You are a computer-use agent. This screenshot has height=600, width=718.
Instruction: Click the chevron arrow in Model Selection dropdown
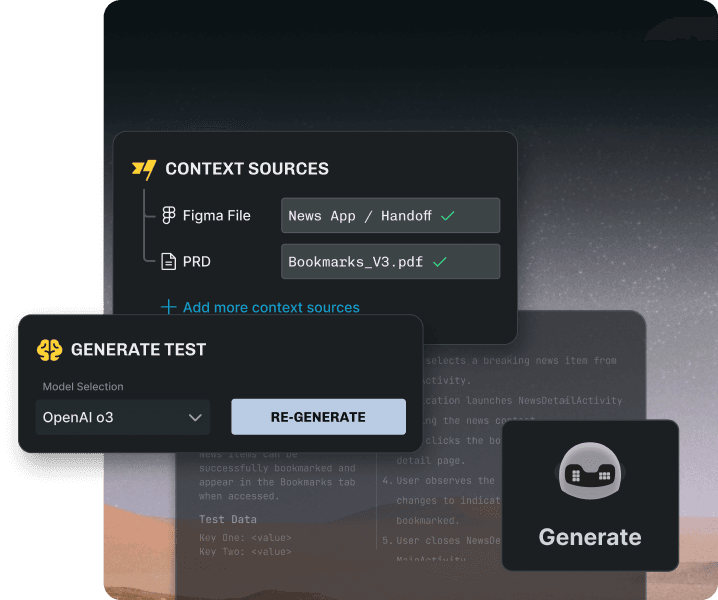195,418
